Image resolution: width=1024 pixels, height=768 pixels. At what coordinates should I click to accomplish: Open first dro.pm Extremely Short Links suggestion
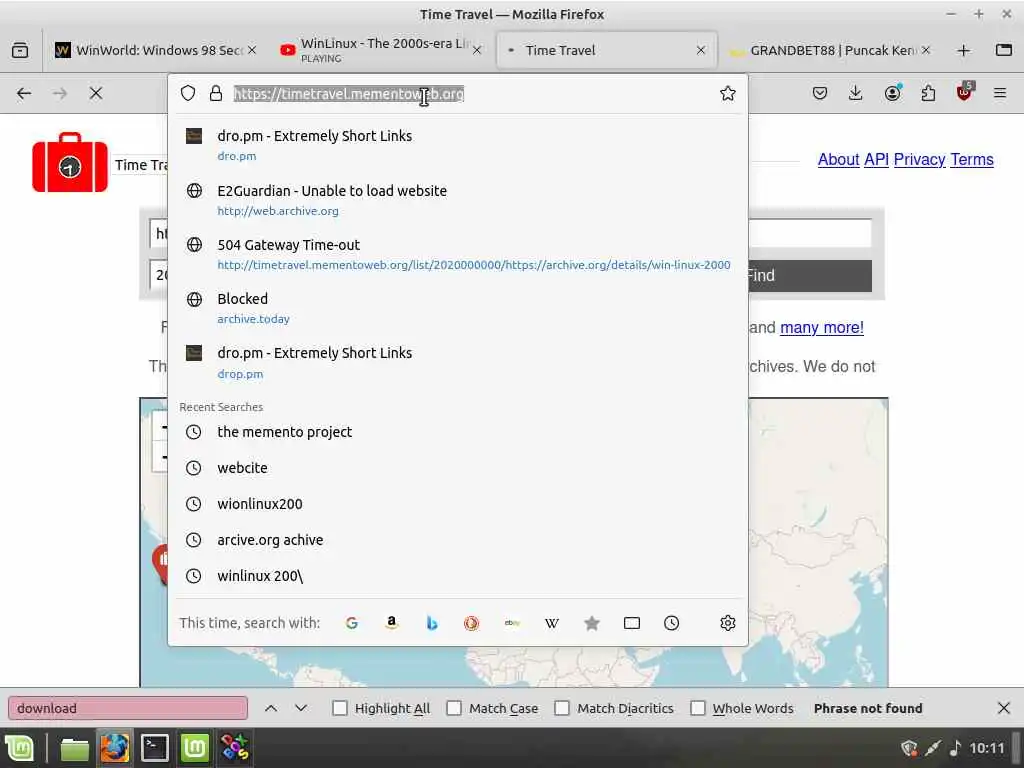457,145
